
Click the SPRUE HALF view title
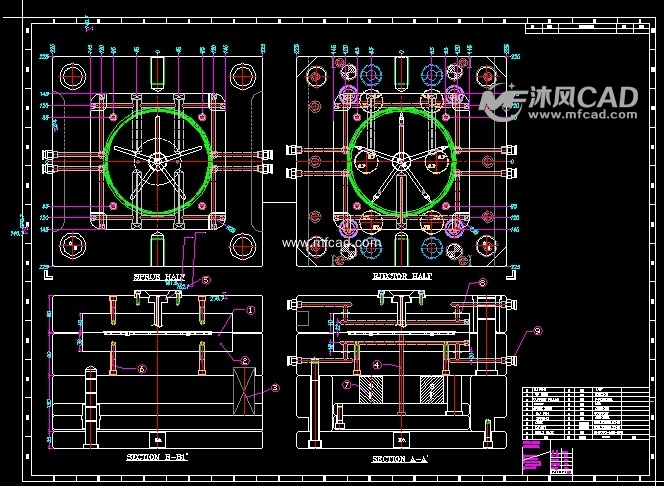[x=159, y=277]
